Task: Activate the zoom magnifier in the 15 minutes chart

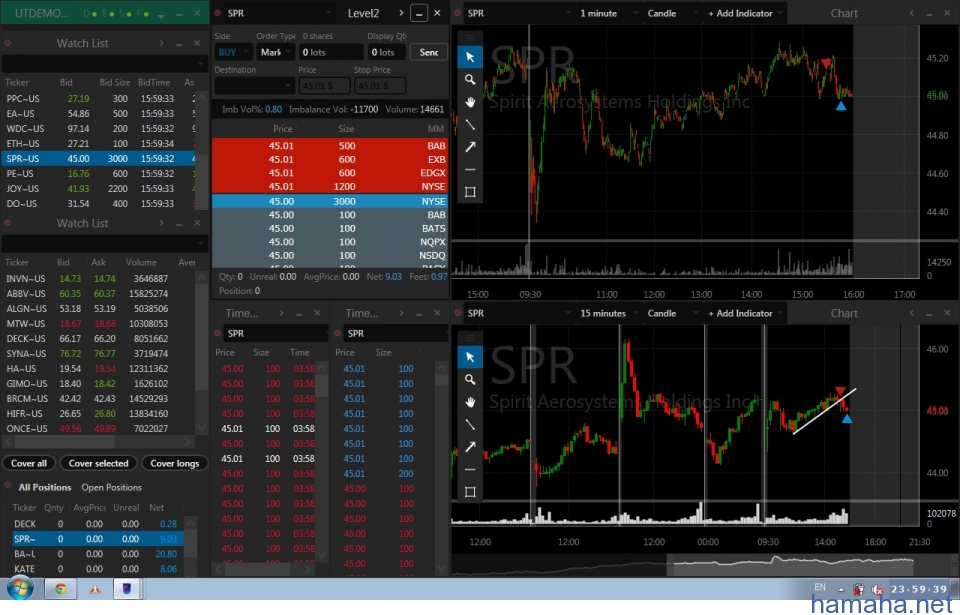Action: (x=470, y=380)
